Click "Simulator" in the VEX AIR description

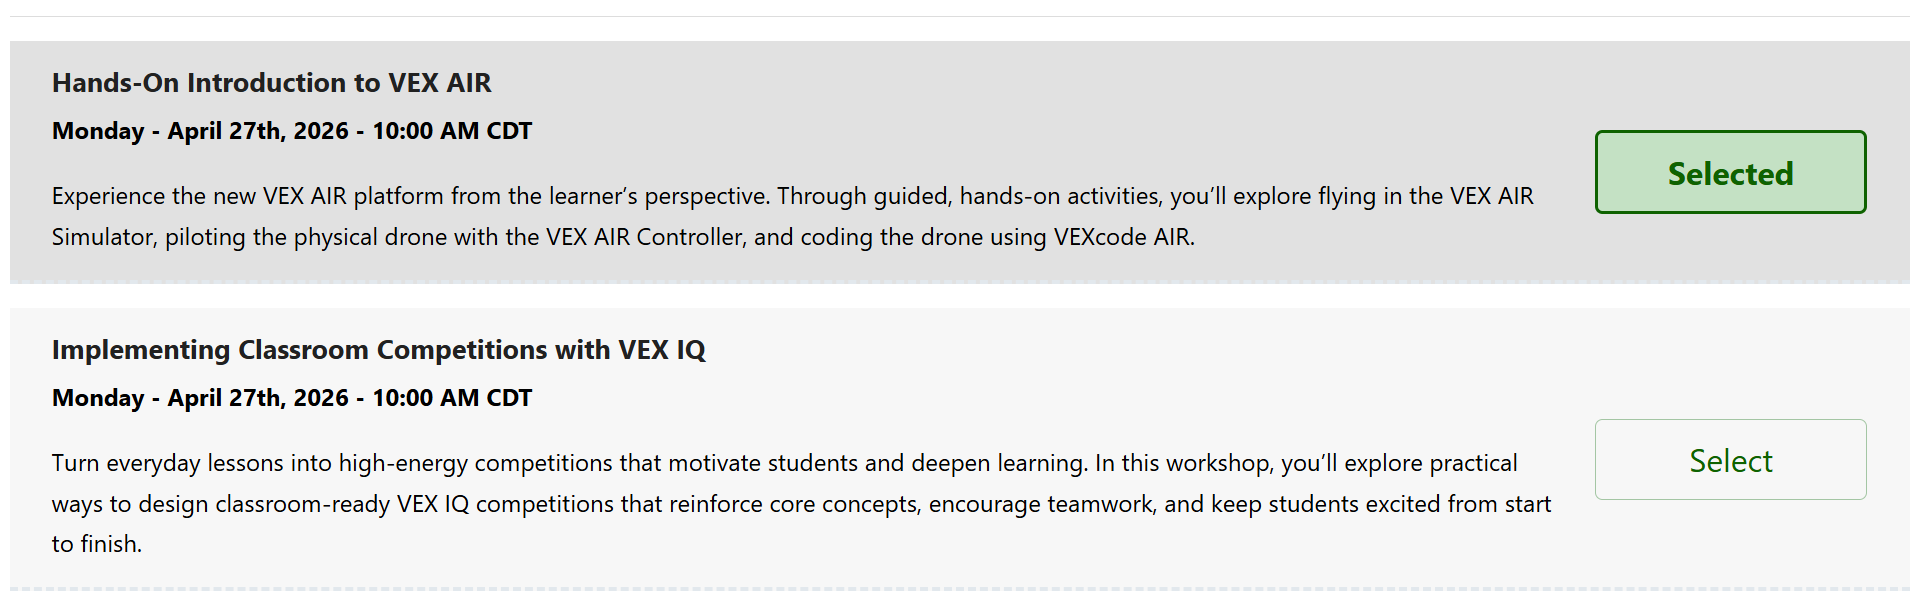(104, 237)
